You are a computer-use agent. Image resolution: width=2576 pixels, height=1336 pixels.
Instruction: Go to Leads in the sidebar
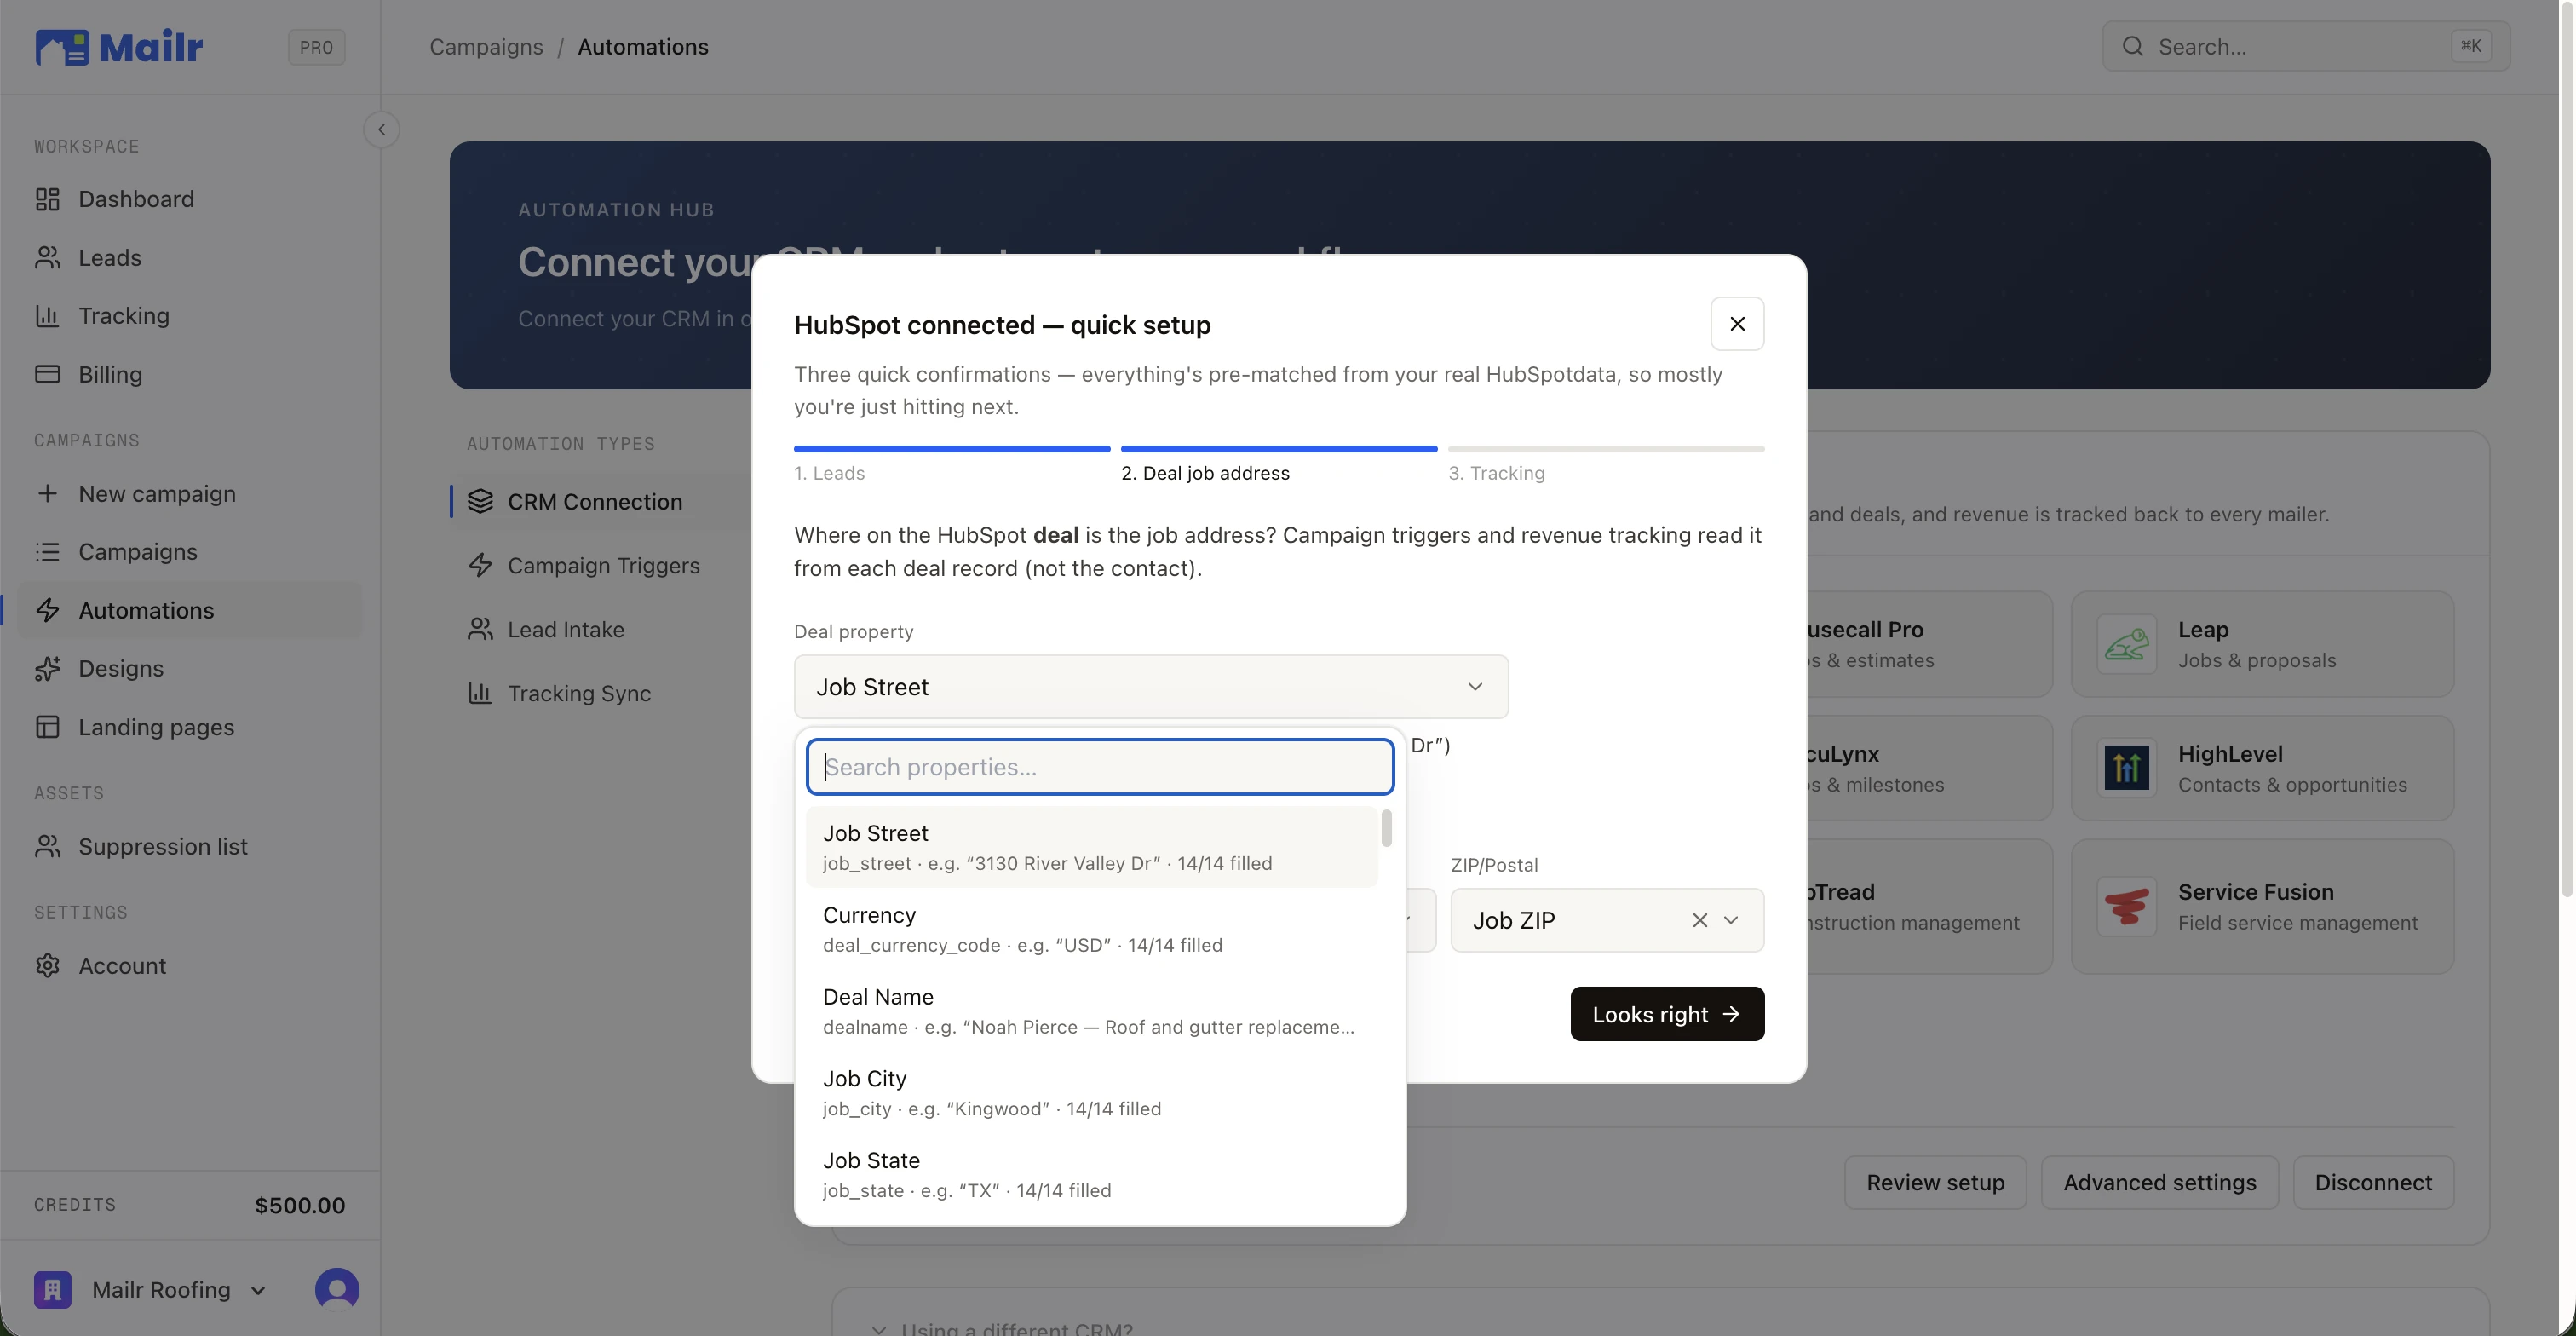point(189,257)
